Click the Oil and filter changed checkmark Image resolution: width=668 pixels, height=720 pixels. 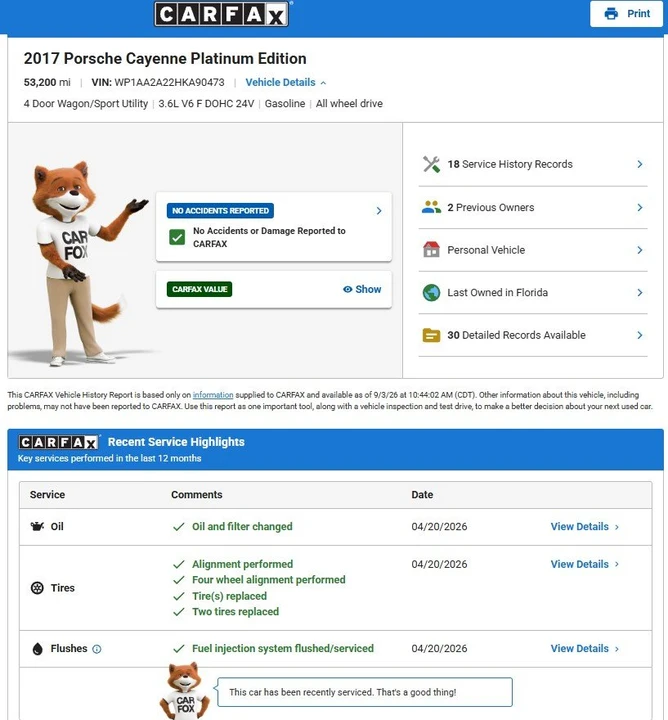click(179, 527)
